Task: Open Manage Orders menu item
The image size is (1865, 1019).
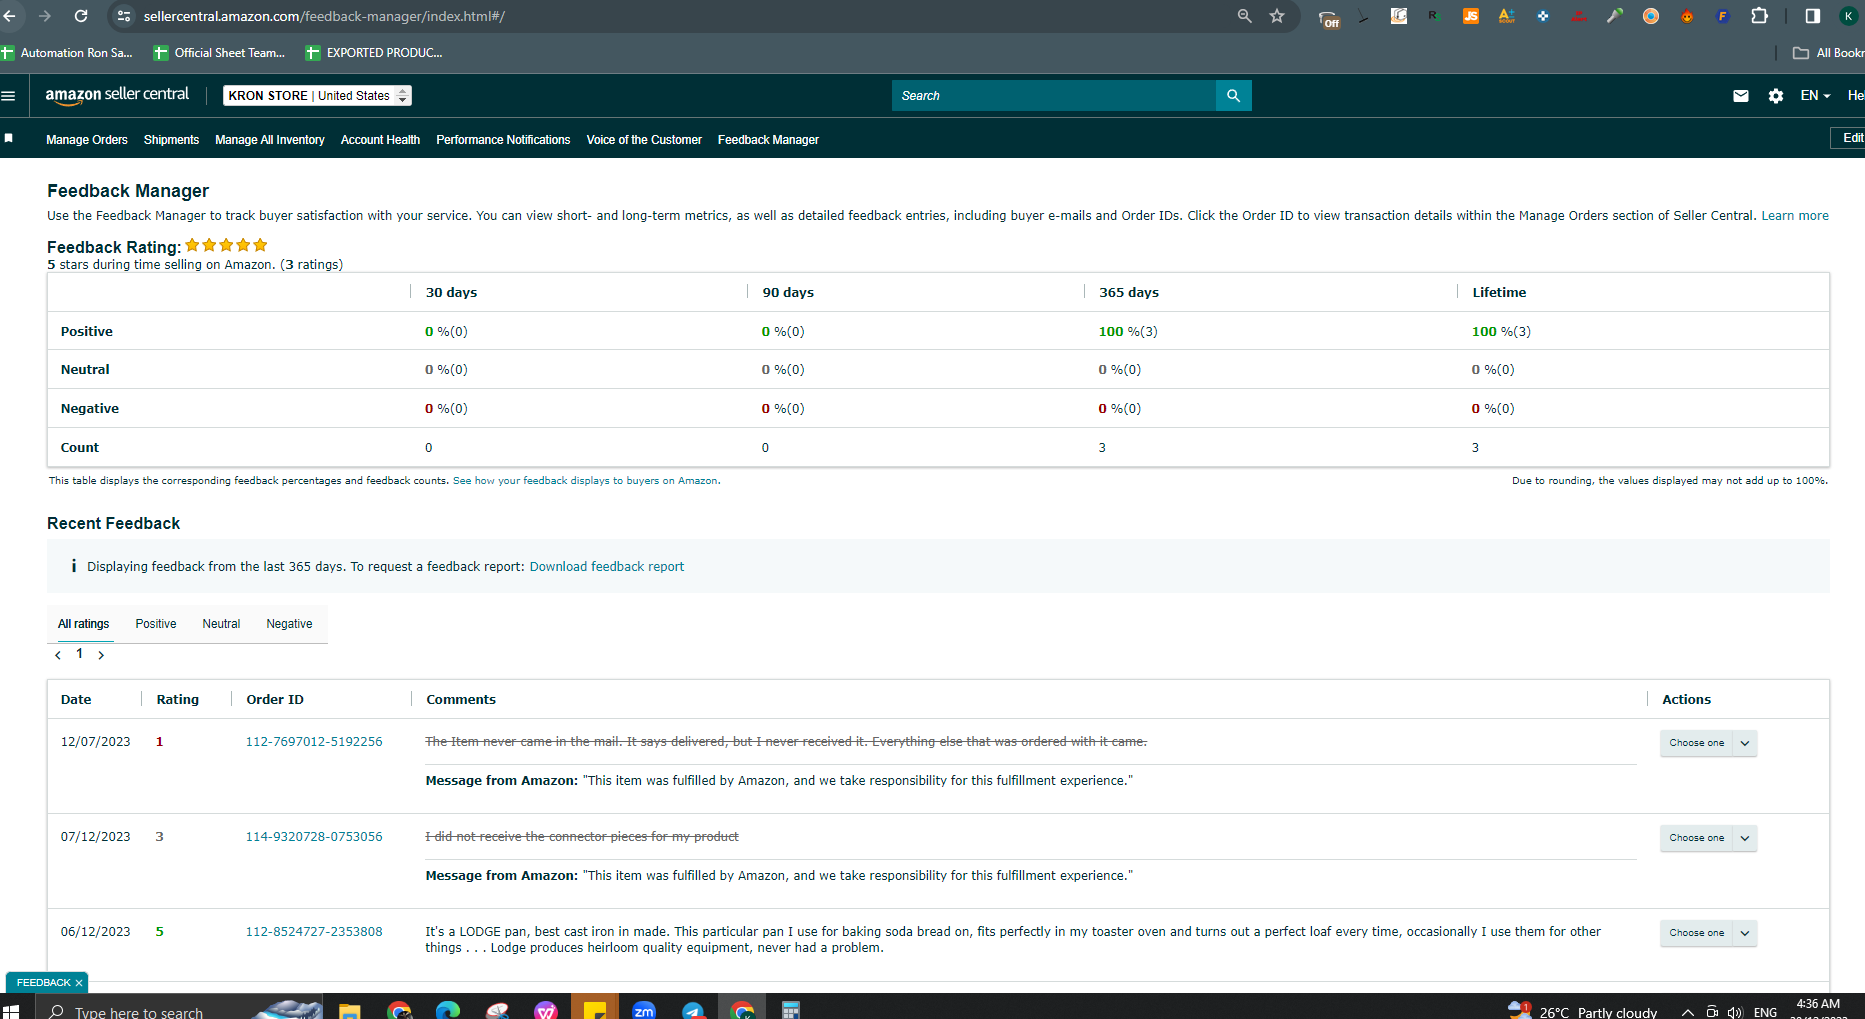Action: click(x=87, y=140)
